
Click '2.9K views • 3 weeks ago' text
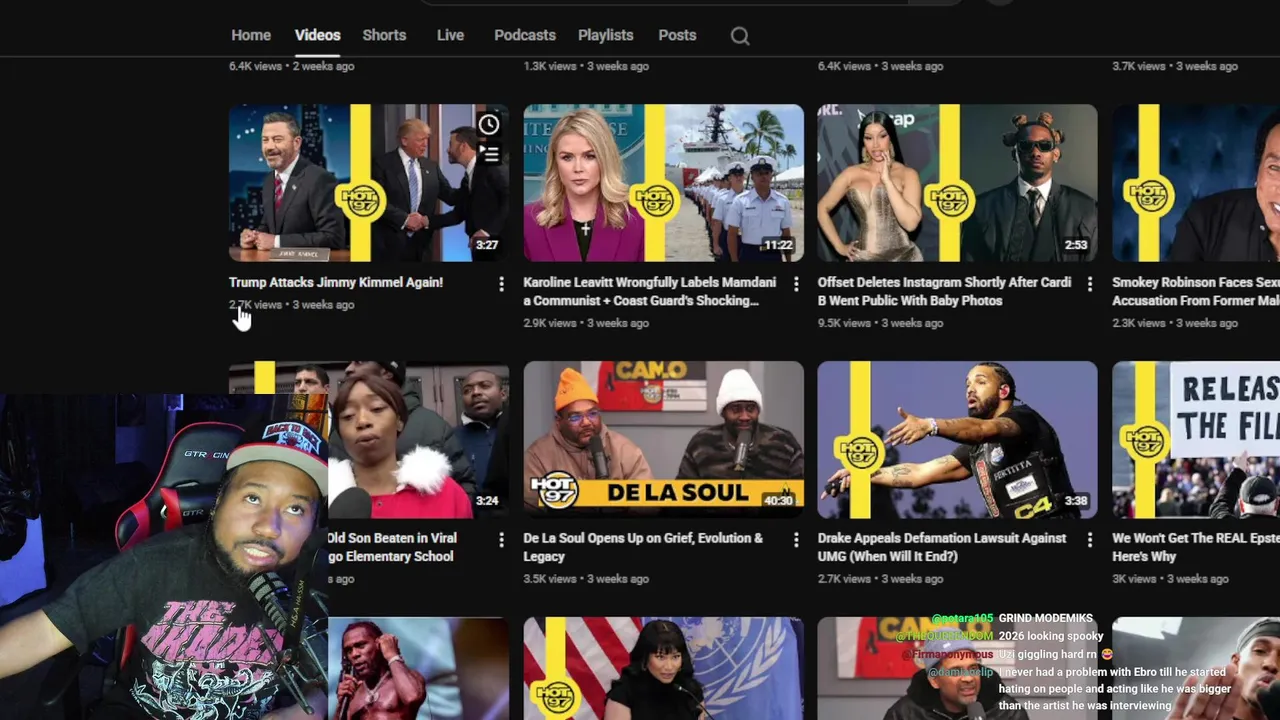coord(586,323)
